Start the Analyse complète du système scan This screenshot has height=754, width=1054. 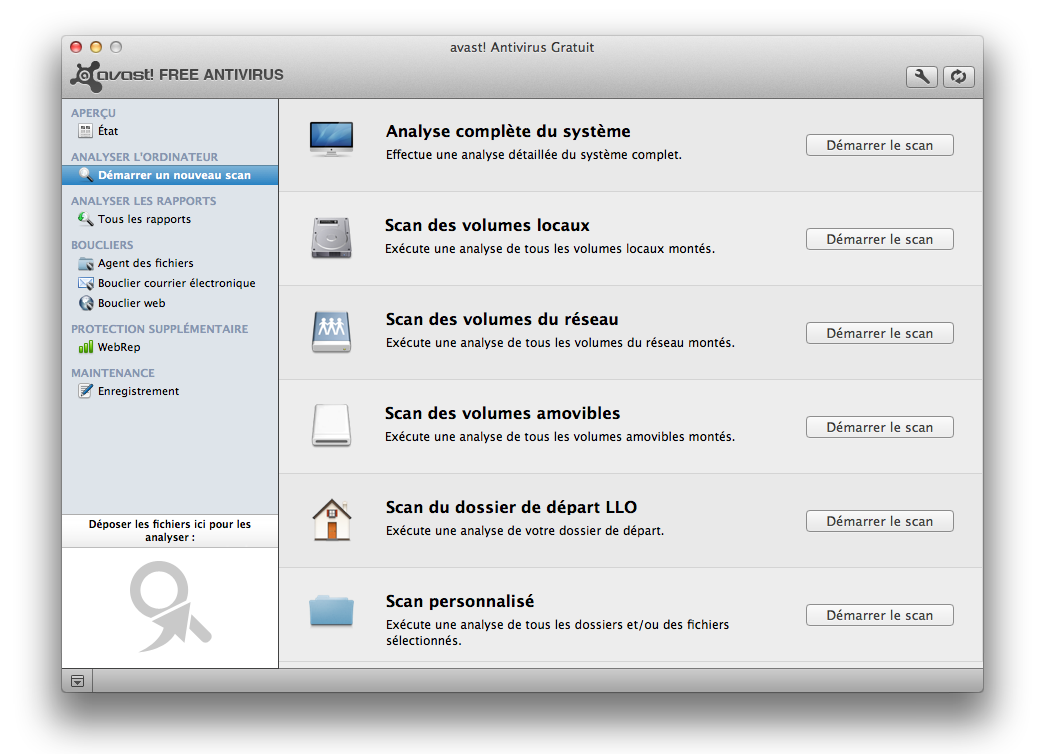coord(879,145)
